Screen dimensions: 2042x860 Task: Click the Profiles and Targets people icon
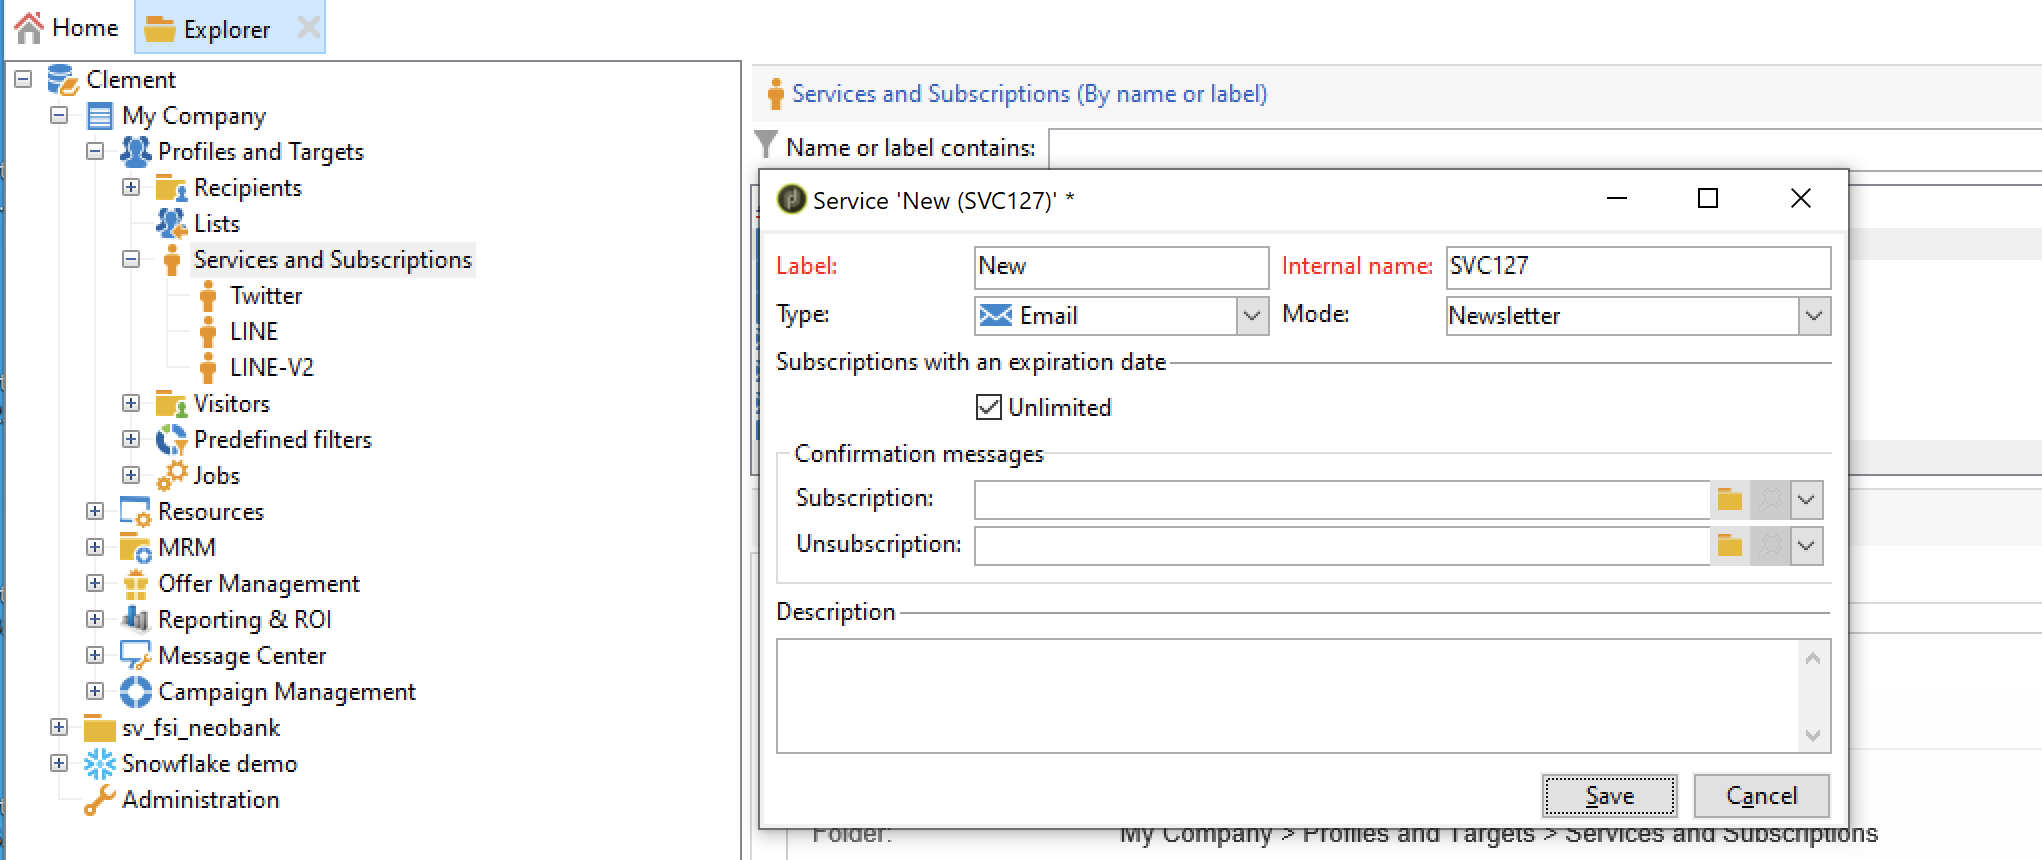(136, 152)
